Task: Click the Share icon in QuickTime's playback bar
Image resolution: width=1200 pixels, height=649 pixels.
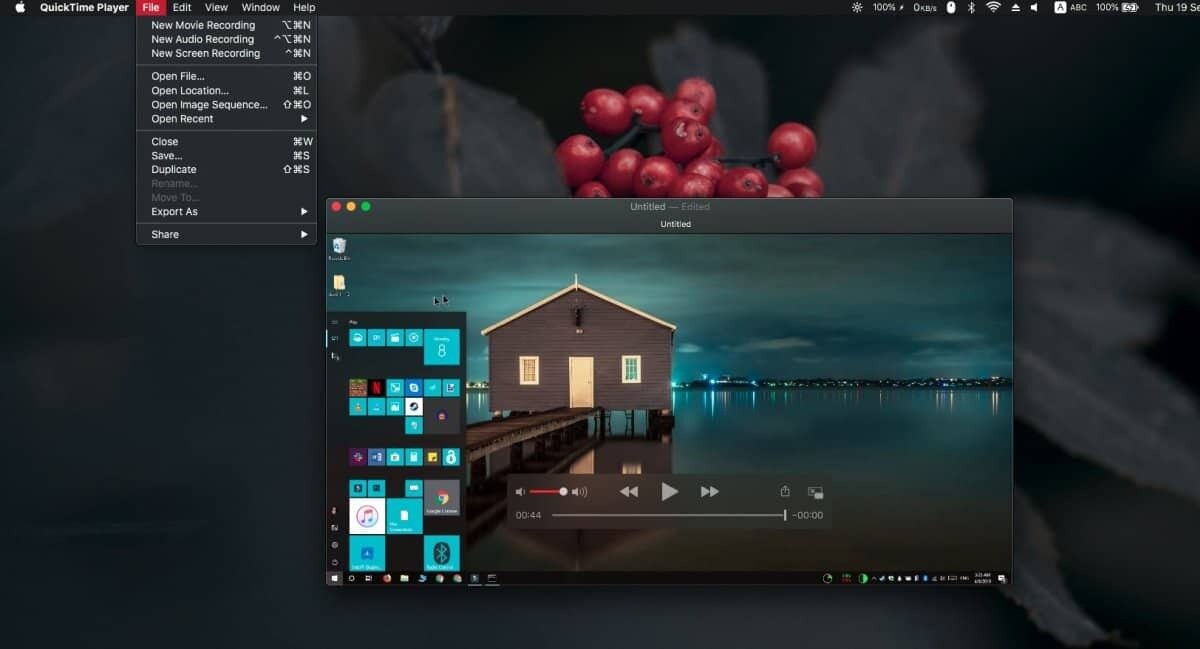Action: click(x=785, y=491)
